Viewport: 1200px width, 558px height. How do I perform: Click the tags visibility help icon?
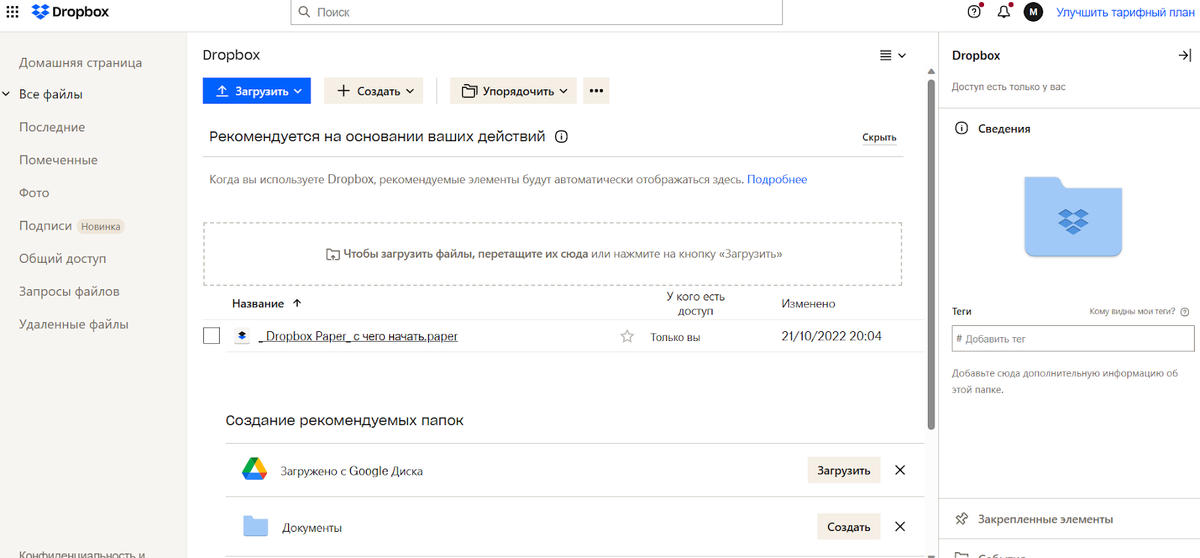(x=1185, y=312)
